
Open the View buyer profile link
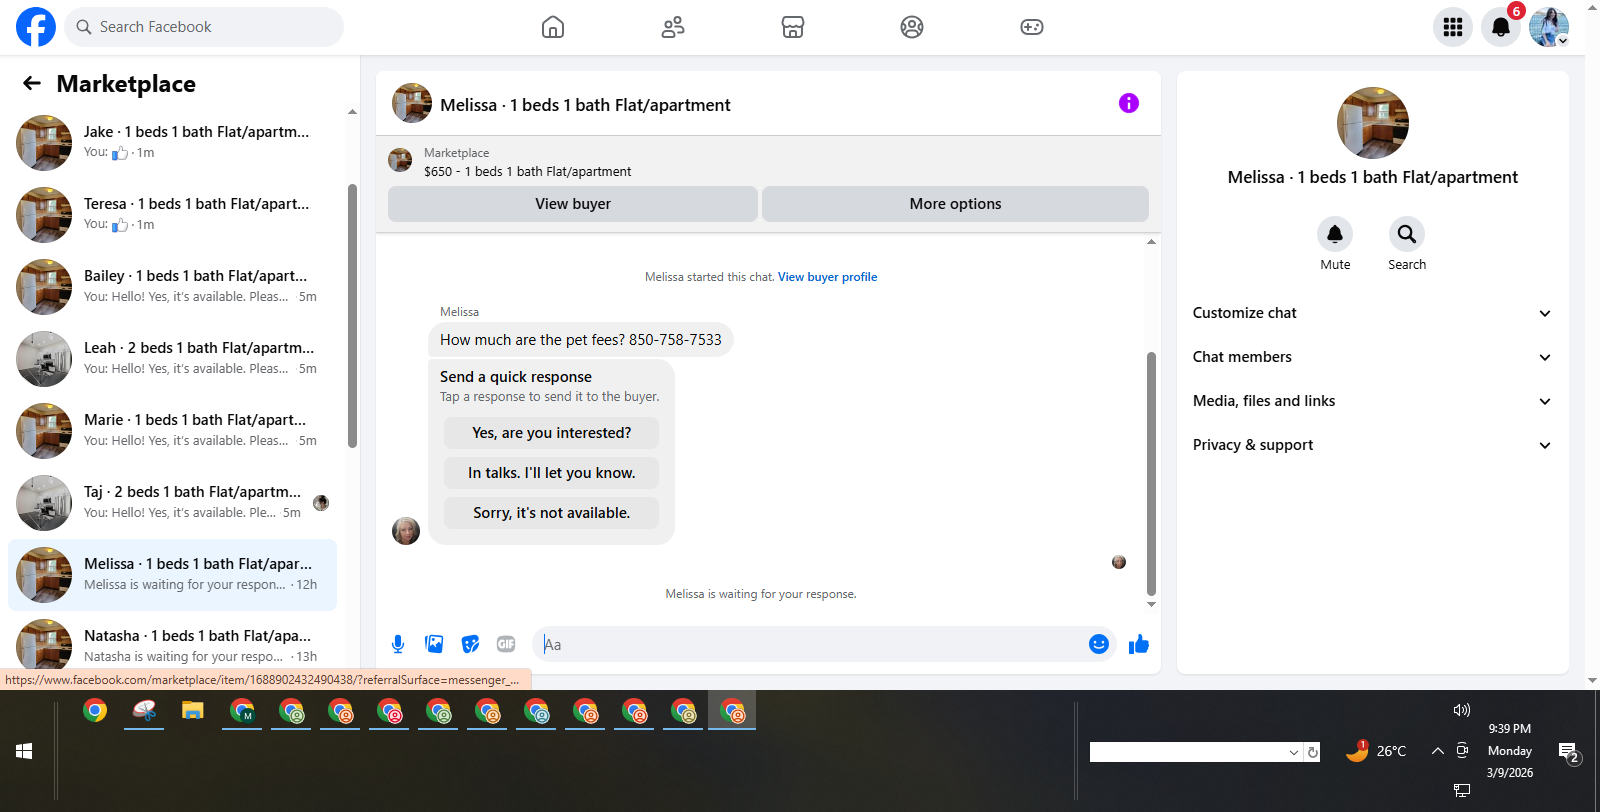[827, 277]
